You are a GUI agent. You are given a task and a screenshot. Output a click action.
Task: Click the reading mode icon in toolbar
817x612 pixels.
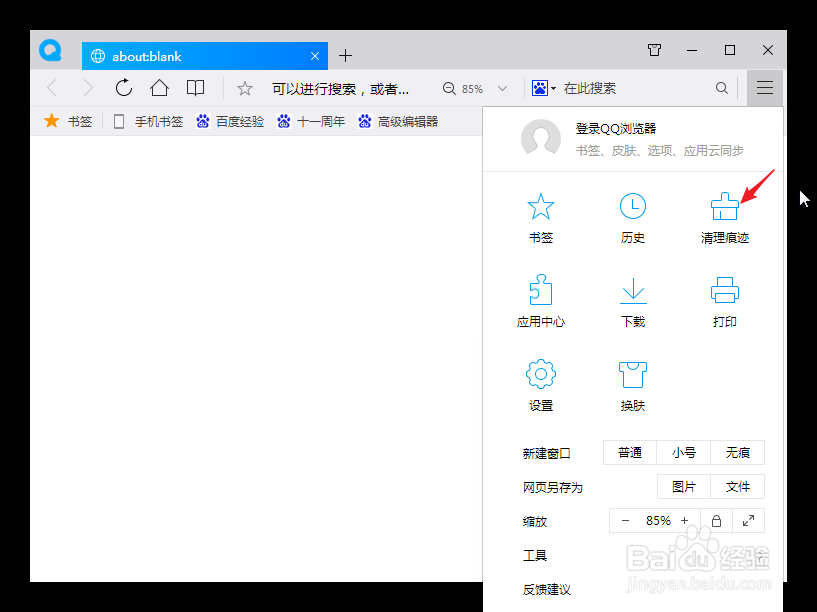[x=195, y=88]
